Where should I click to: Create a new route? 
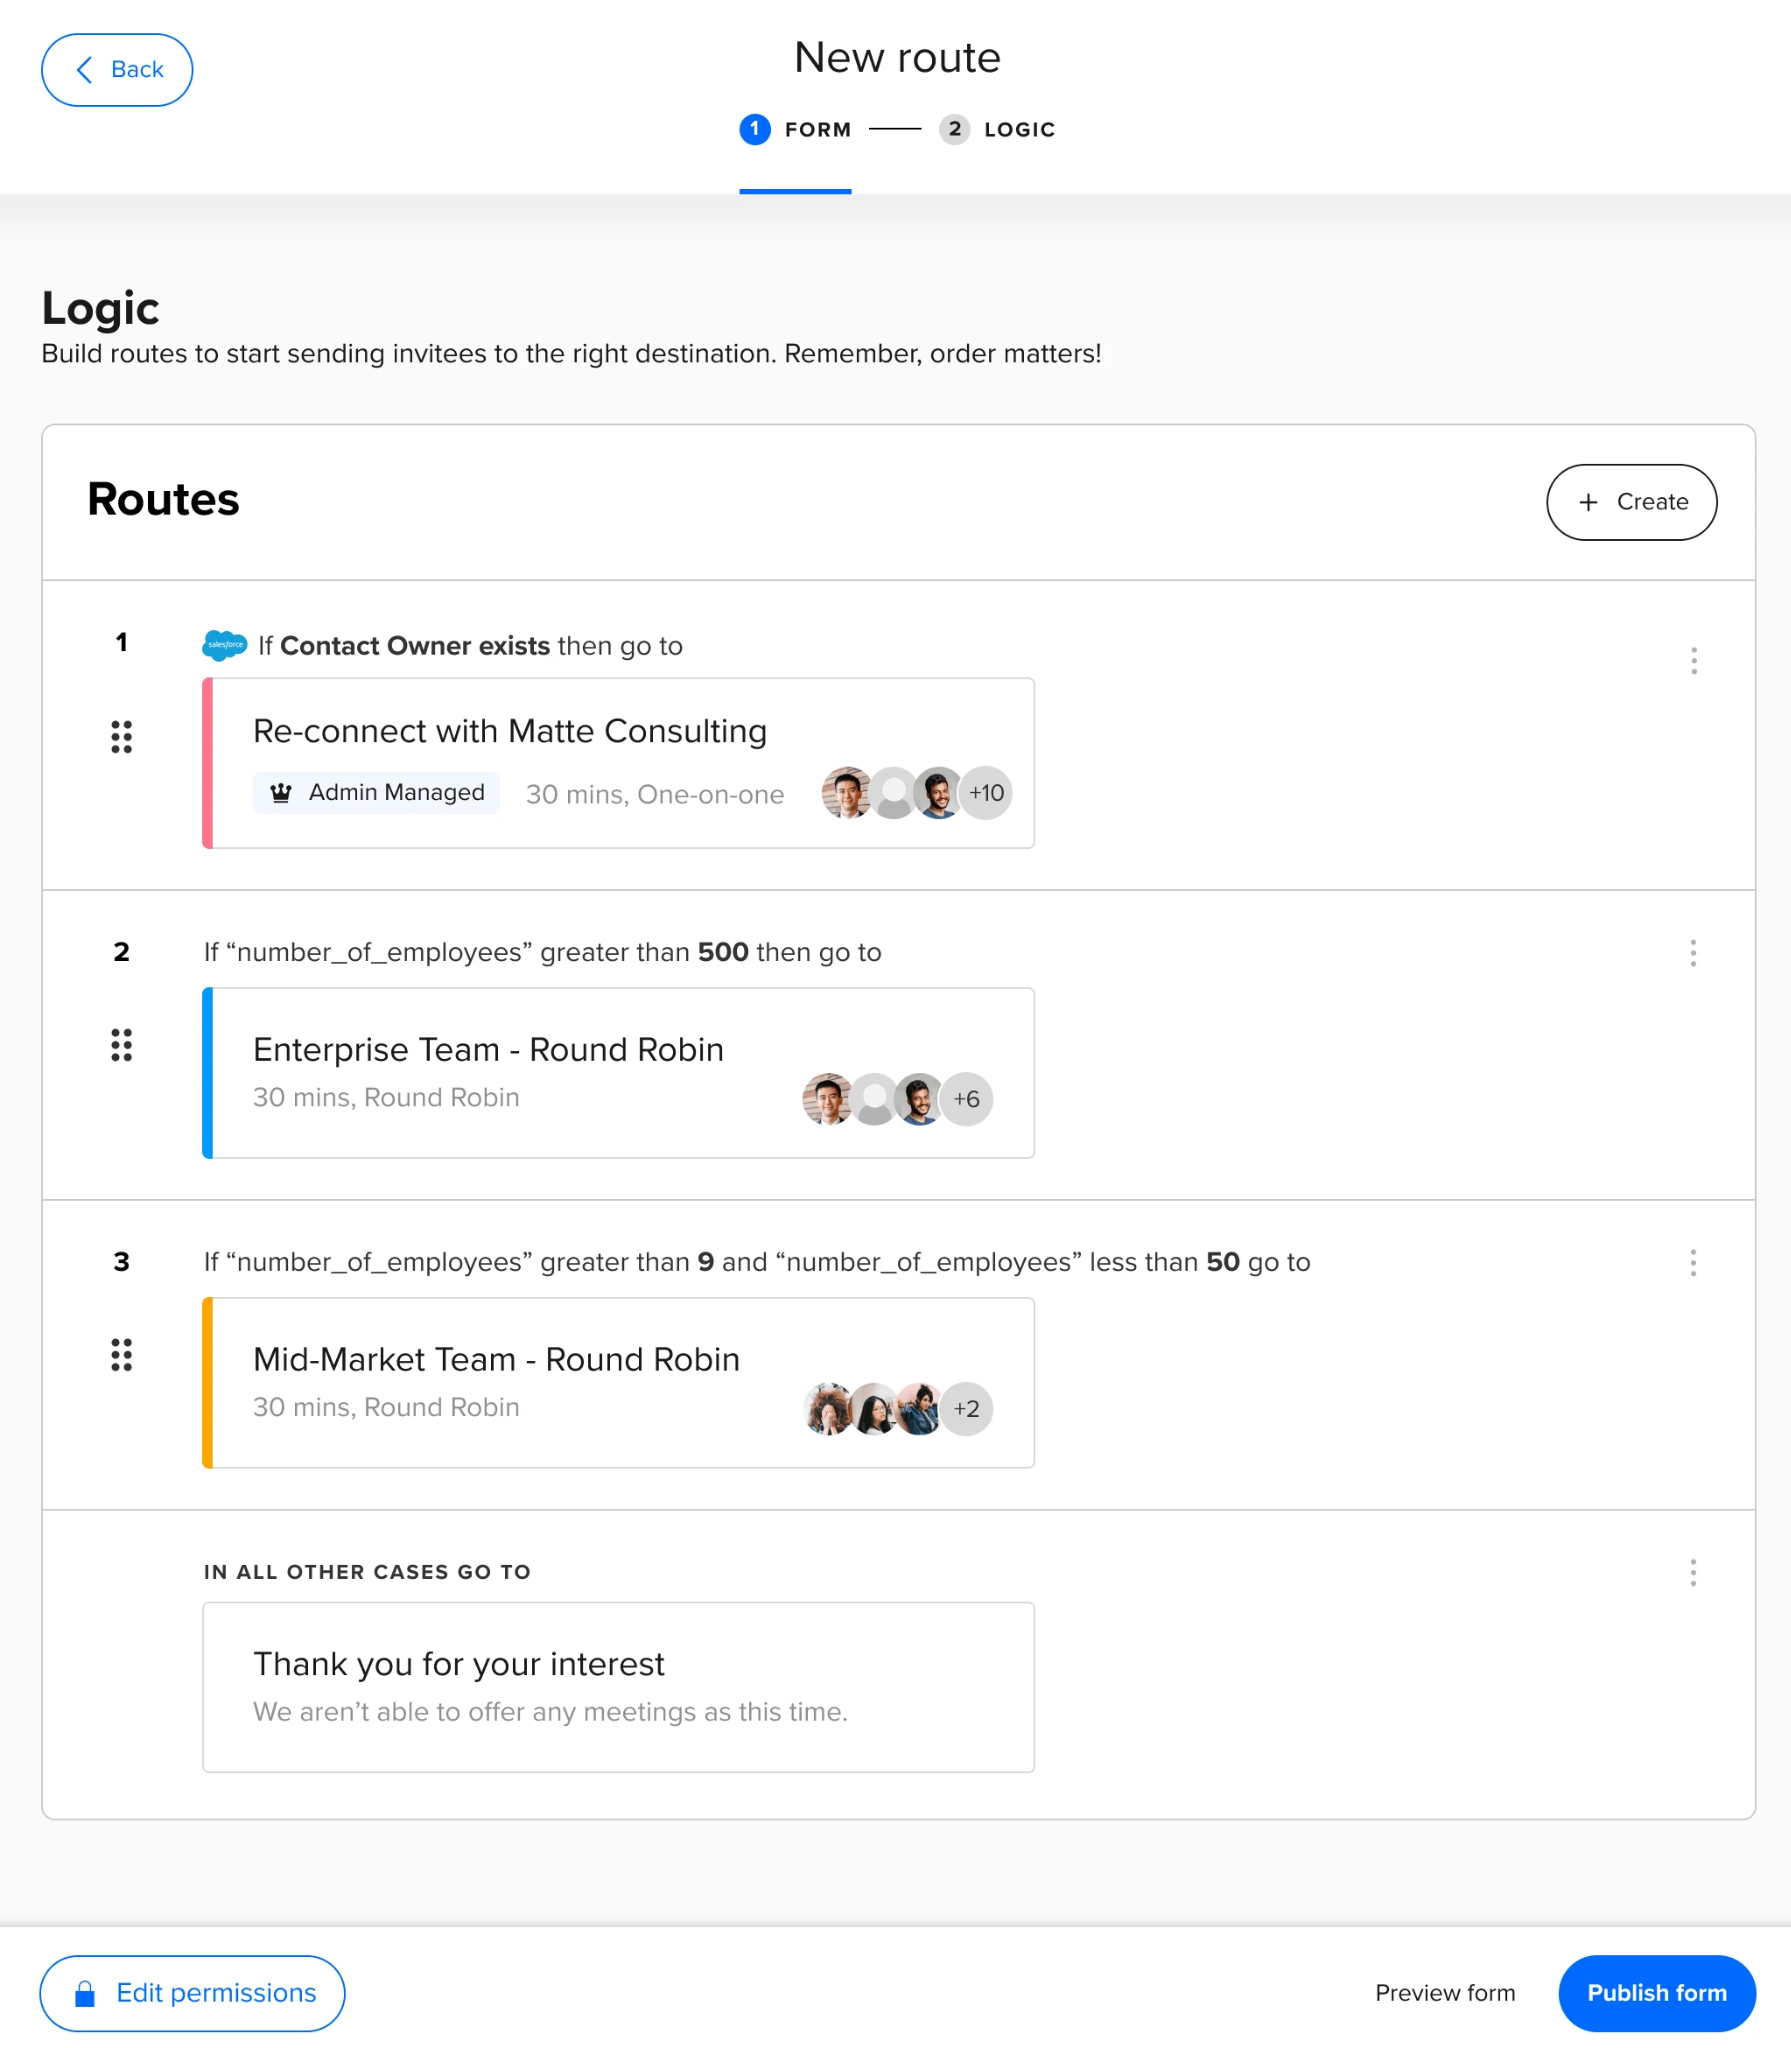tap(1631, 502)
